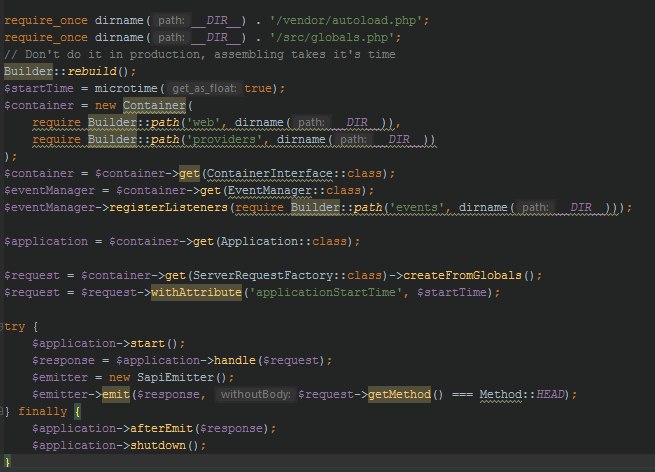Click the highlighted get before ContainerInterface
655x472 pixels.
click(x=189, y=173)
